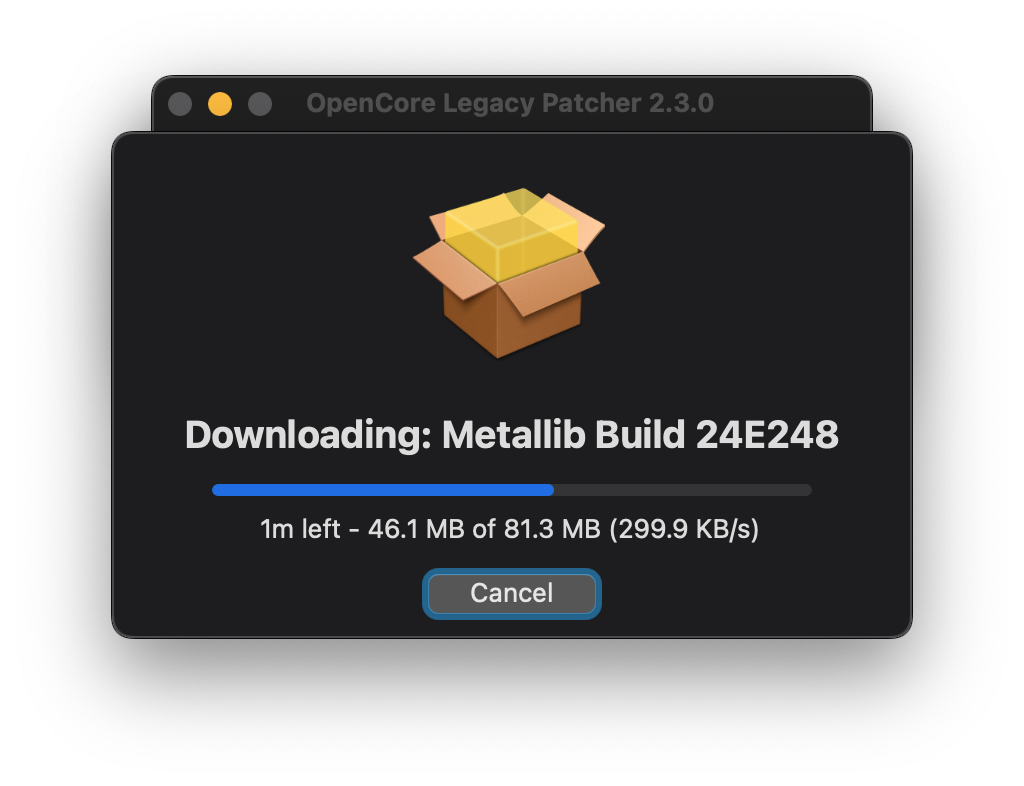
Task: Click the "46.1 MB" downloaded amount
Action: click(x=416, y=529)
